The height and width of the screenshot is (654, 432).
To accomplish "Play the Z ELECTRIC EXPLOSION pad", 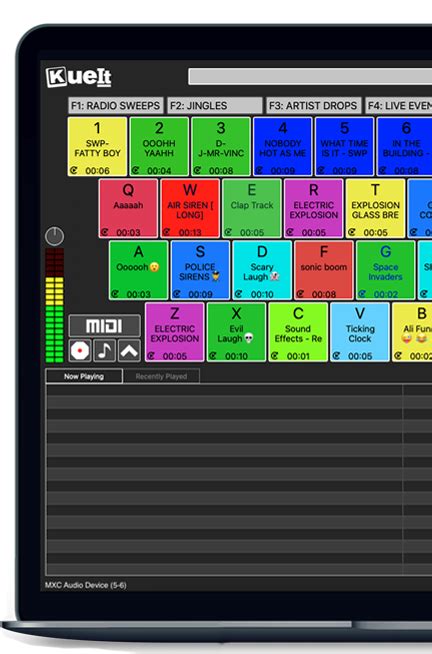I will pyautogui.click(x=175, y=332).
